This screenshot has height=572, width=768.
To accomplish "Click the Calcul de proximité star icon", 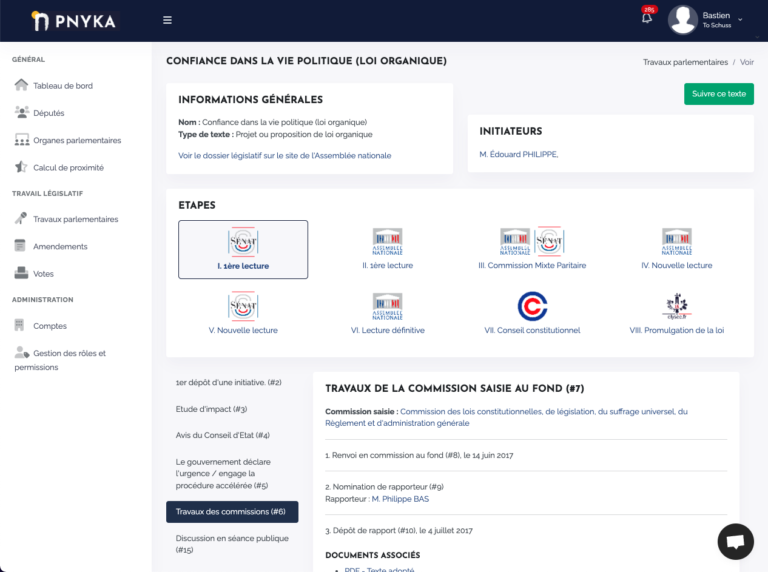I will pos(21,167).
